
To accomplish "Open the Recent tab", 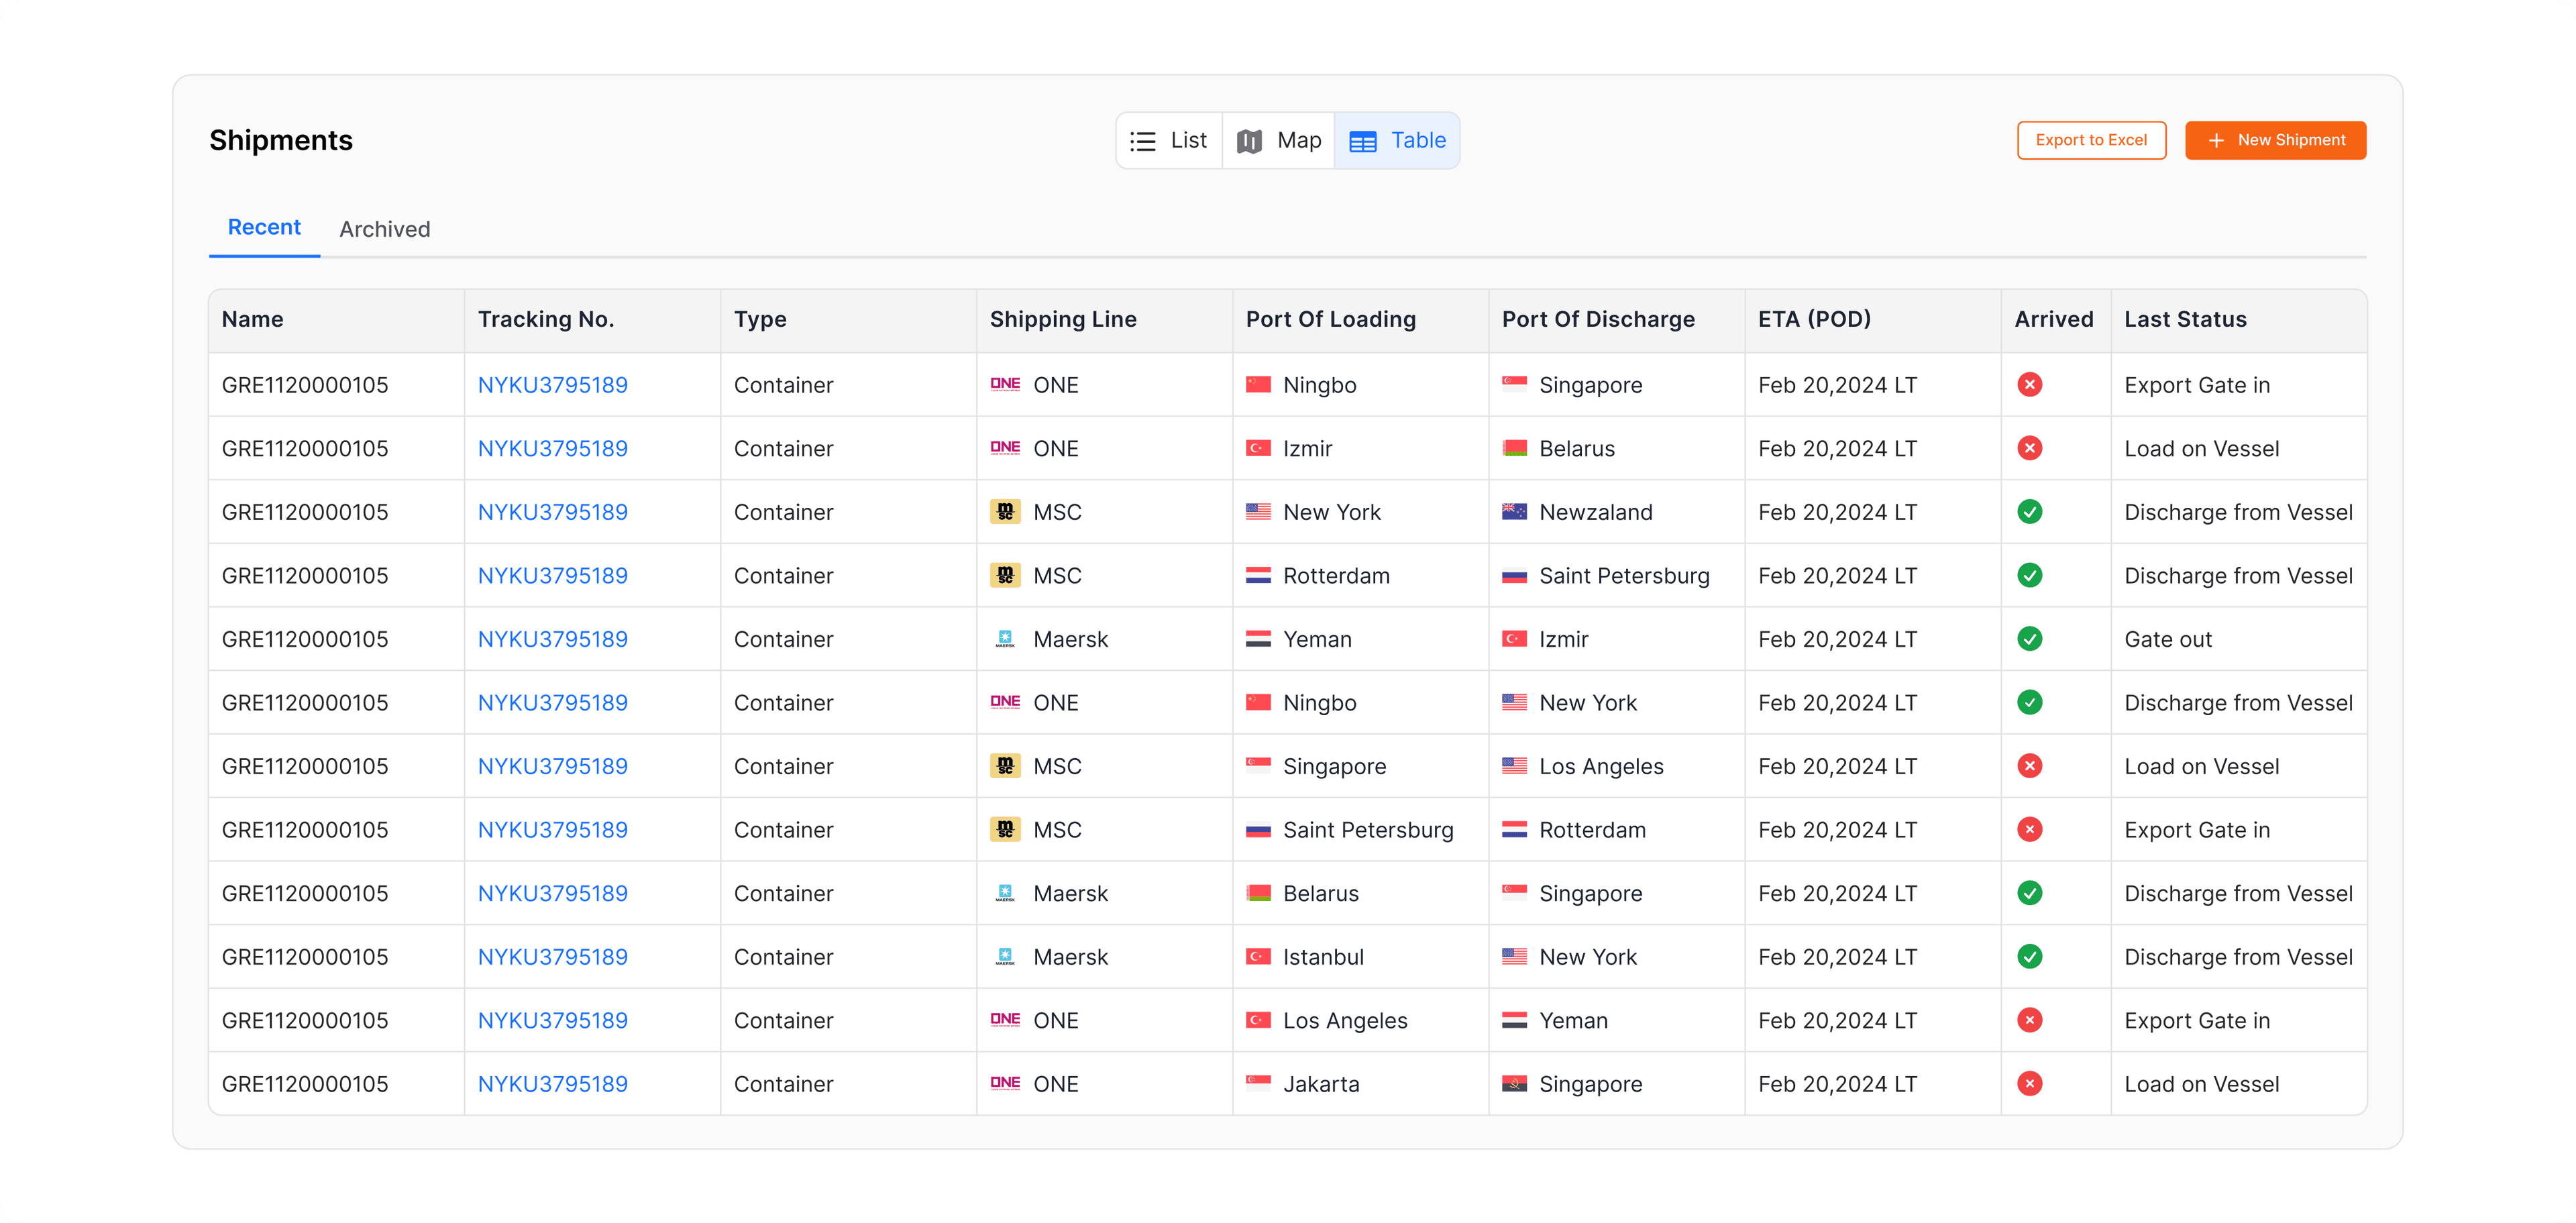I will point(264,228).
